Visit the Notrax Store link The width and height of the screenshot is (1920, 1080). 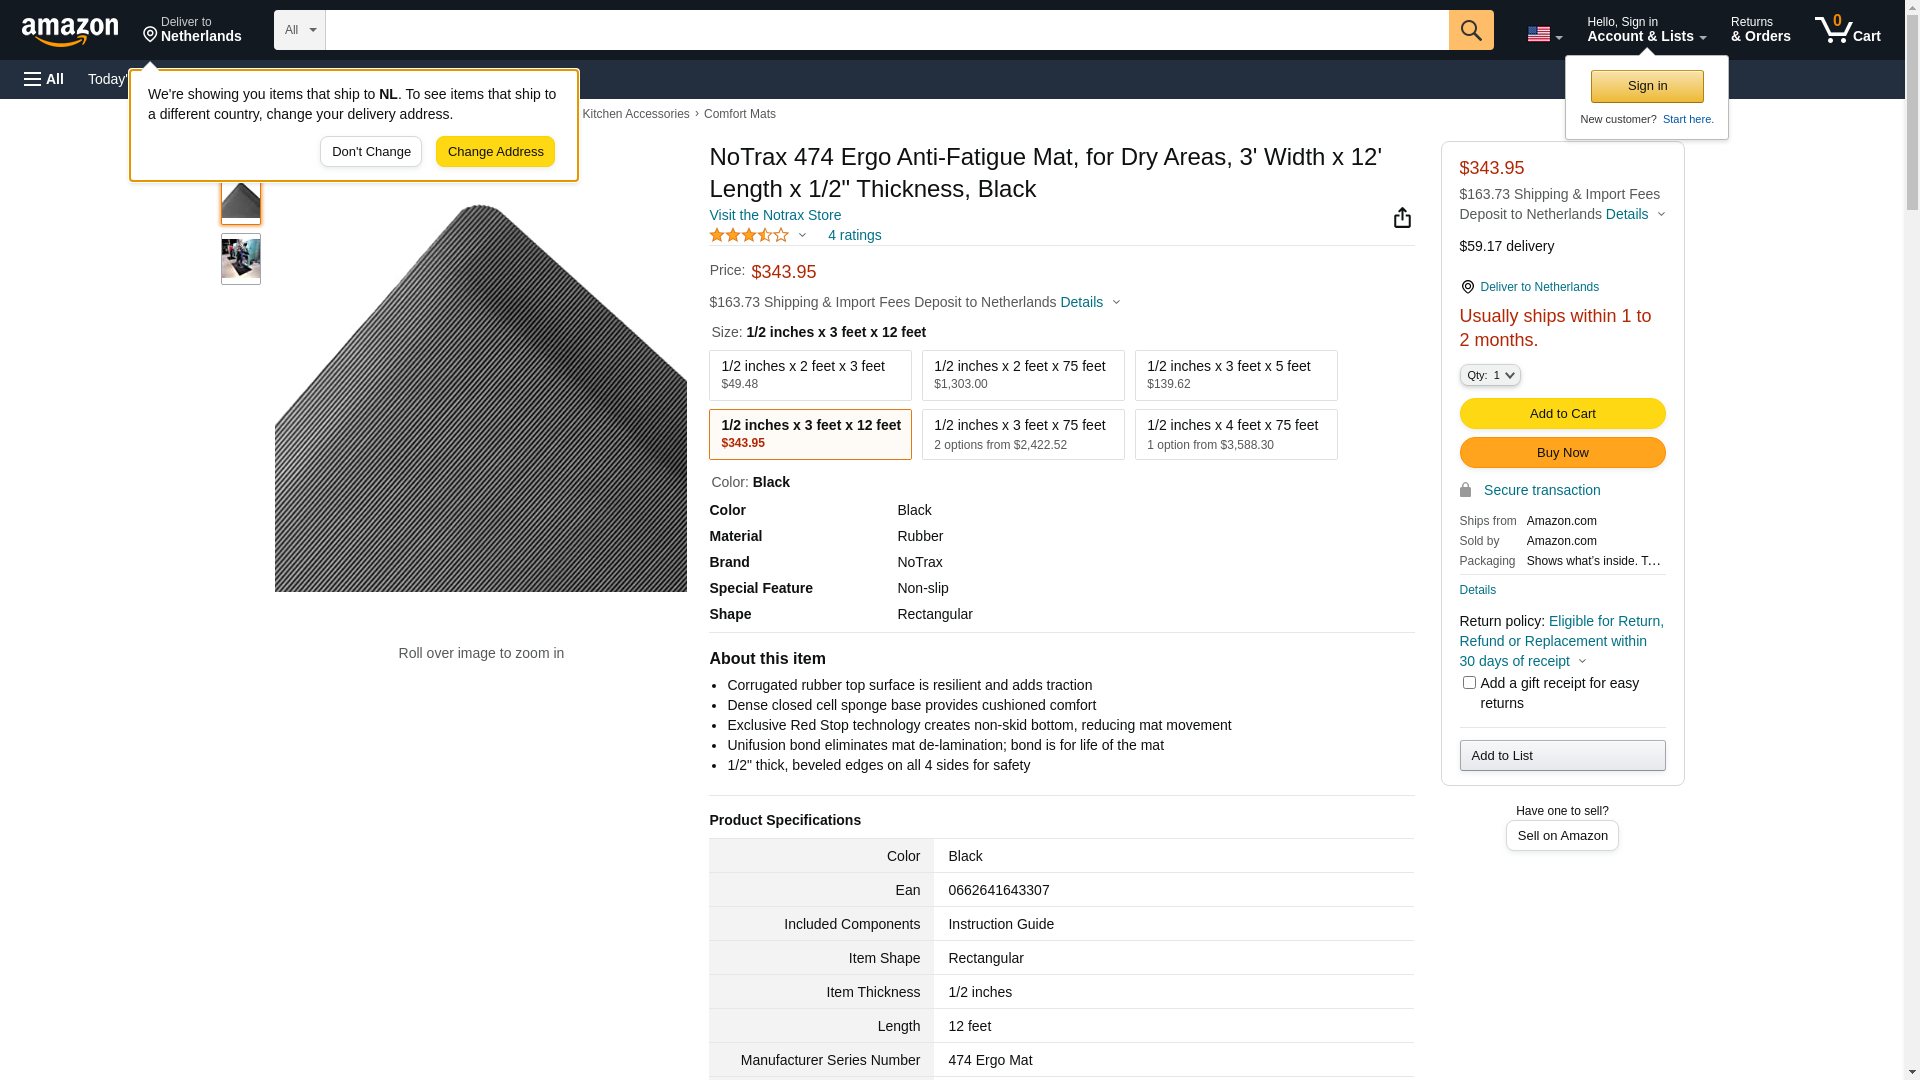[x=775, y=215]
